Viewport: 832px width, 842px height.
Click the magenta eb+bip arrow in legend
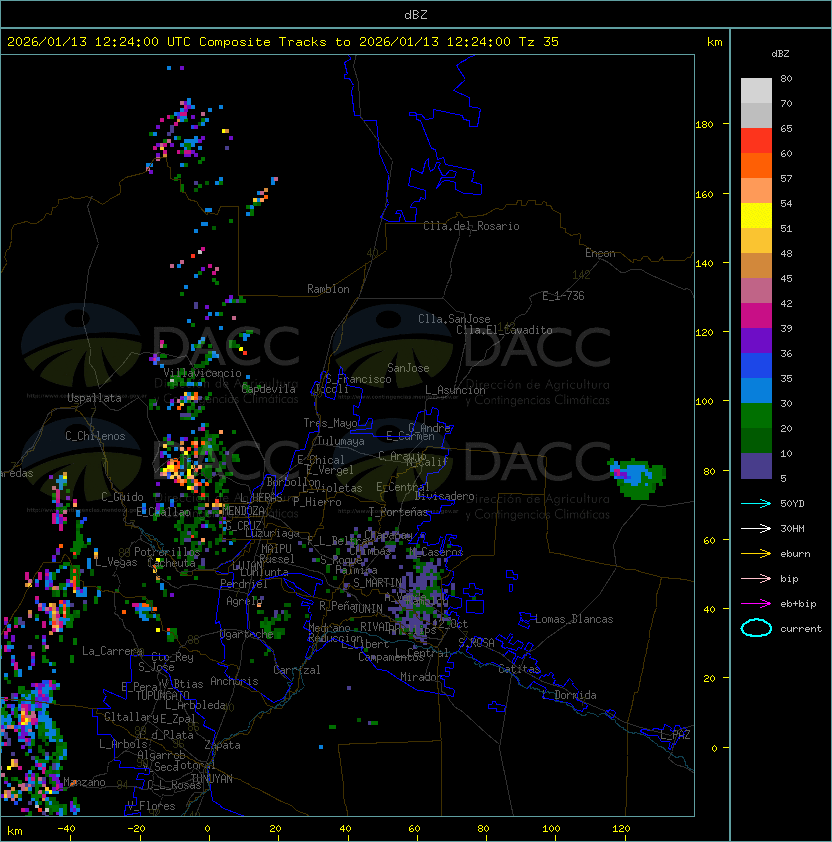click(756, 604)
